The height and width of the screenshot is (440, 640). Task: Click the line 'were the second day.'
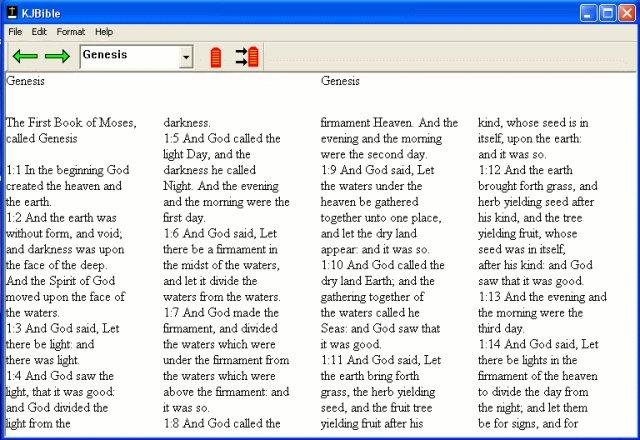(x=374, y=154)
